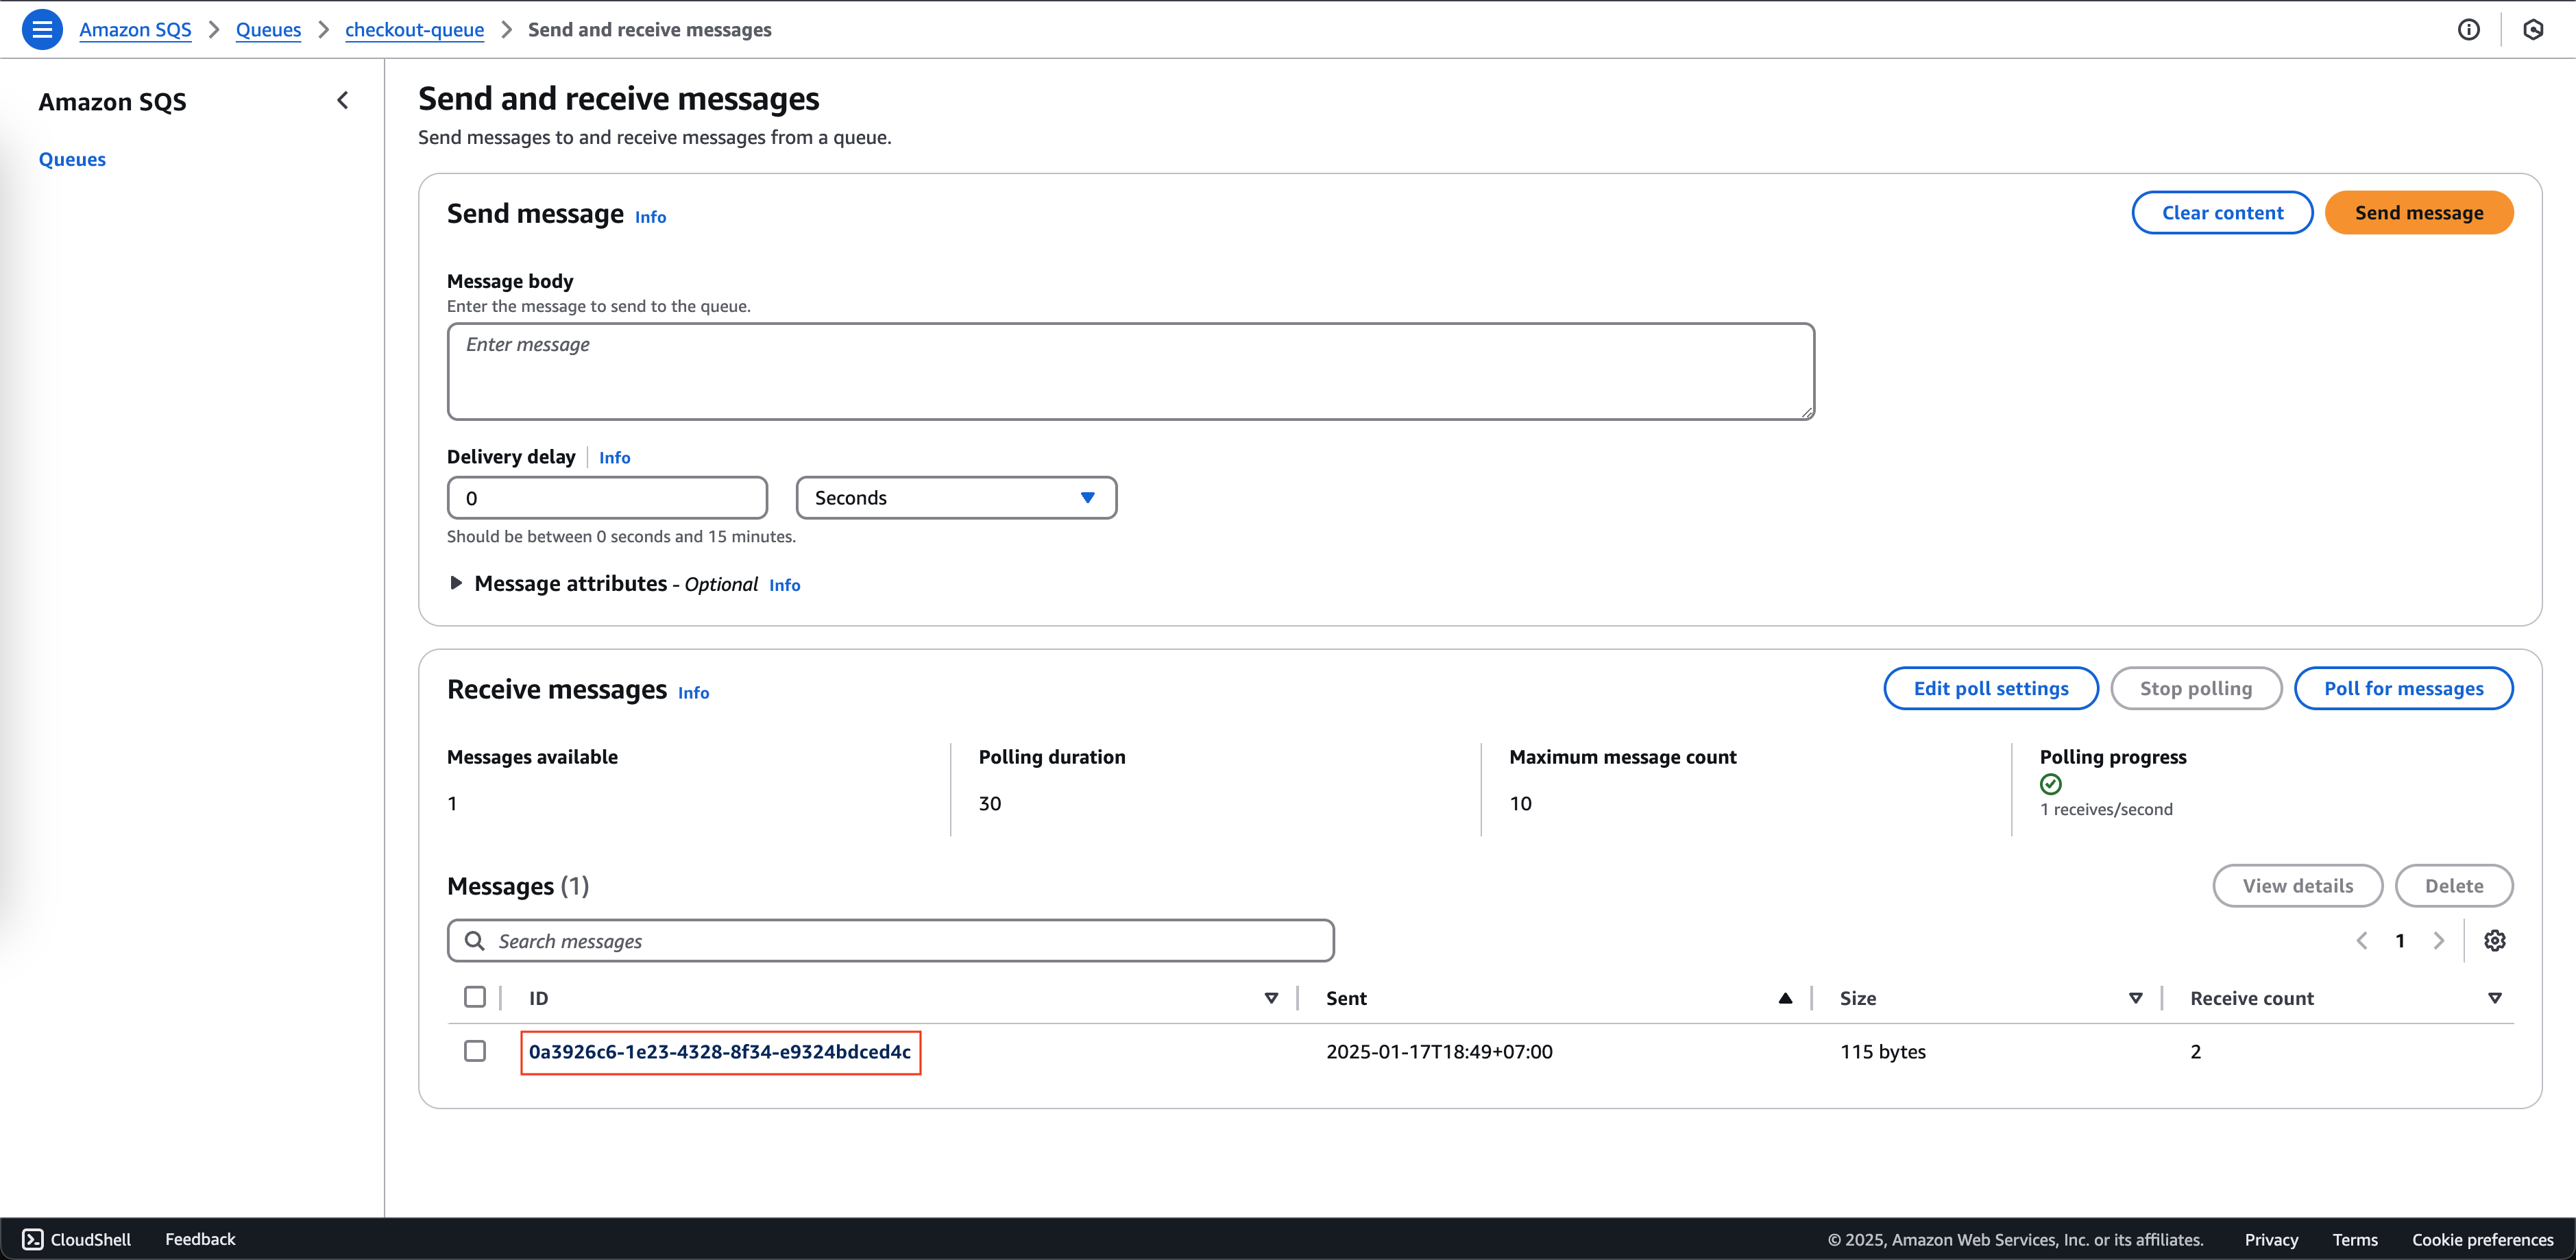Click the Sent column header
The width and height of the screenshot is (2576, 1260).
pyautogui.click(x=1346, y=998)
